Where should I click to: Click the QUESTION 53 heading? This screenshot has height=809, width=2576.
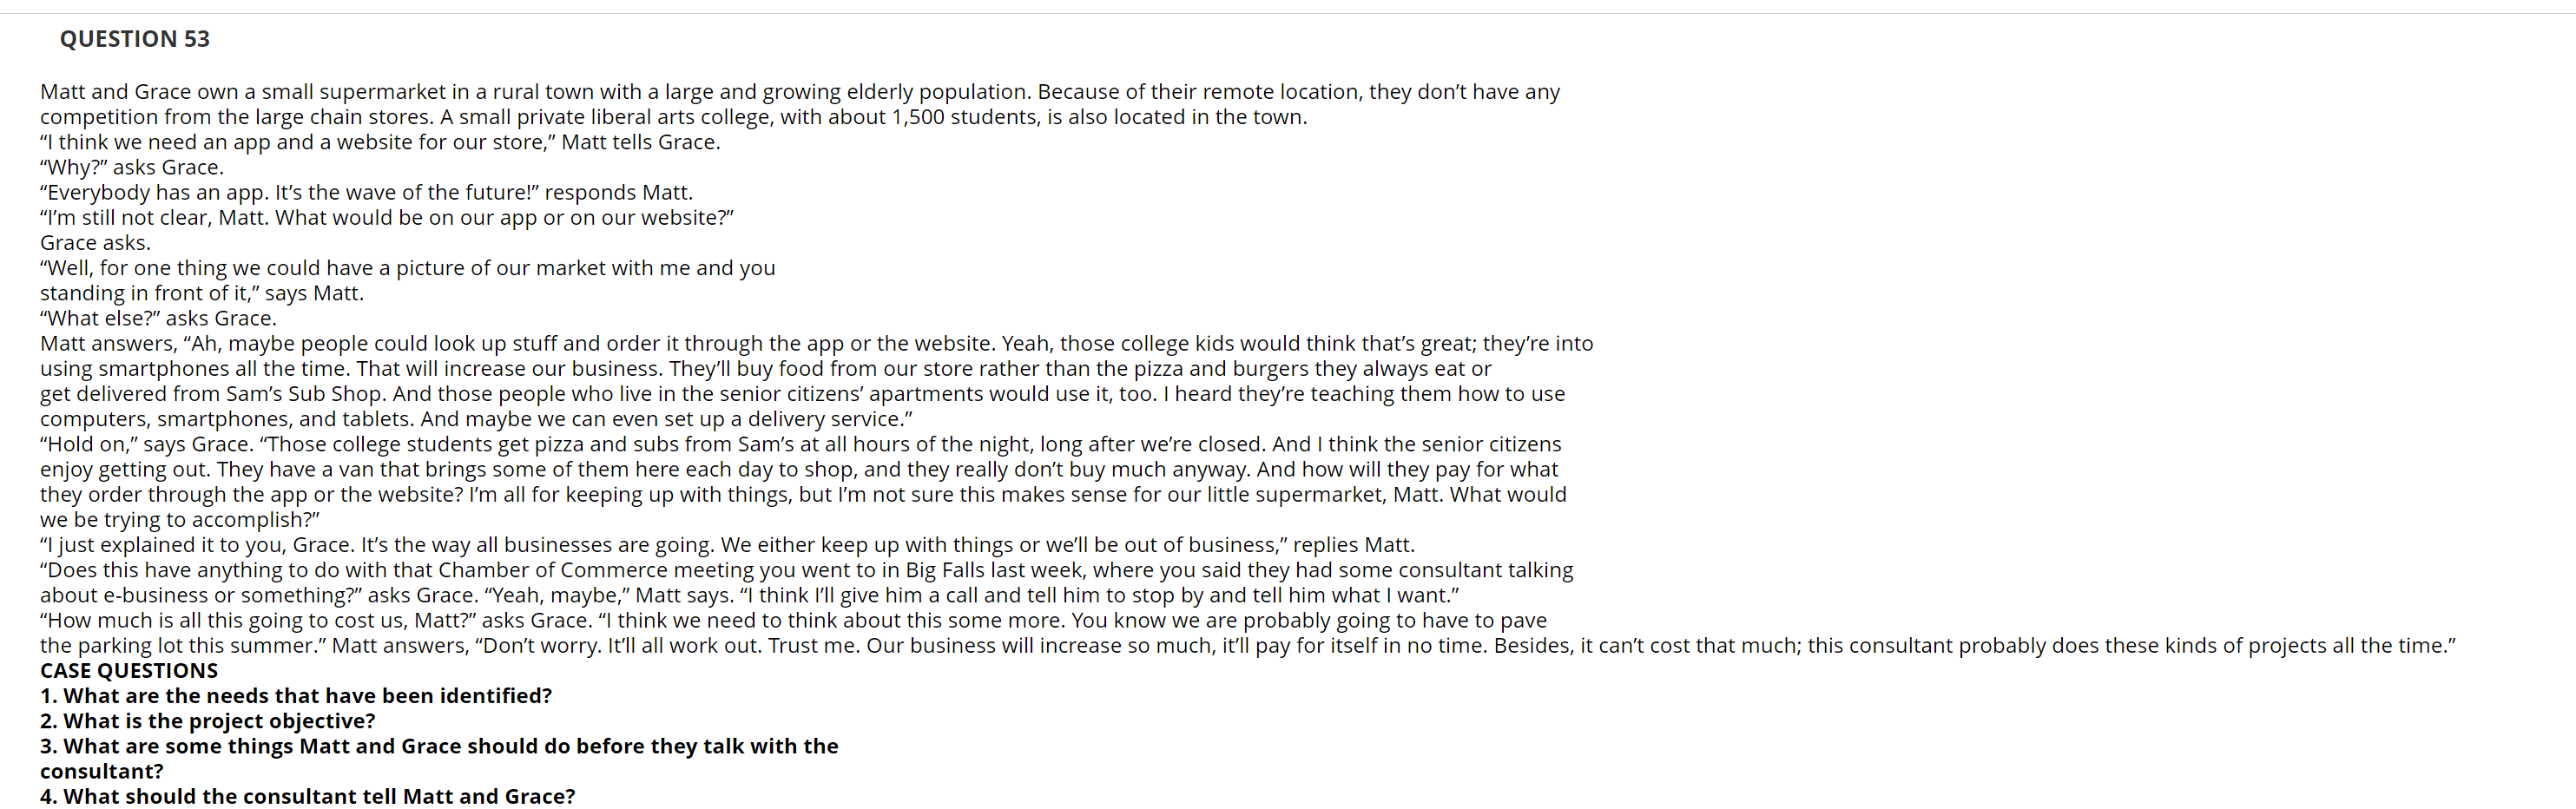(x=134, y=39)
